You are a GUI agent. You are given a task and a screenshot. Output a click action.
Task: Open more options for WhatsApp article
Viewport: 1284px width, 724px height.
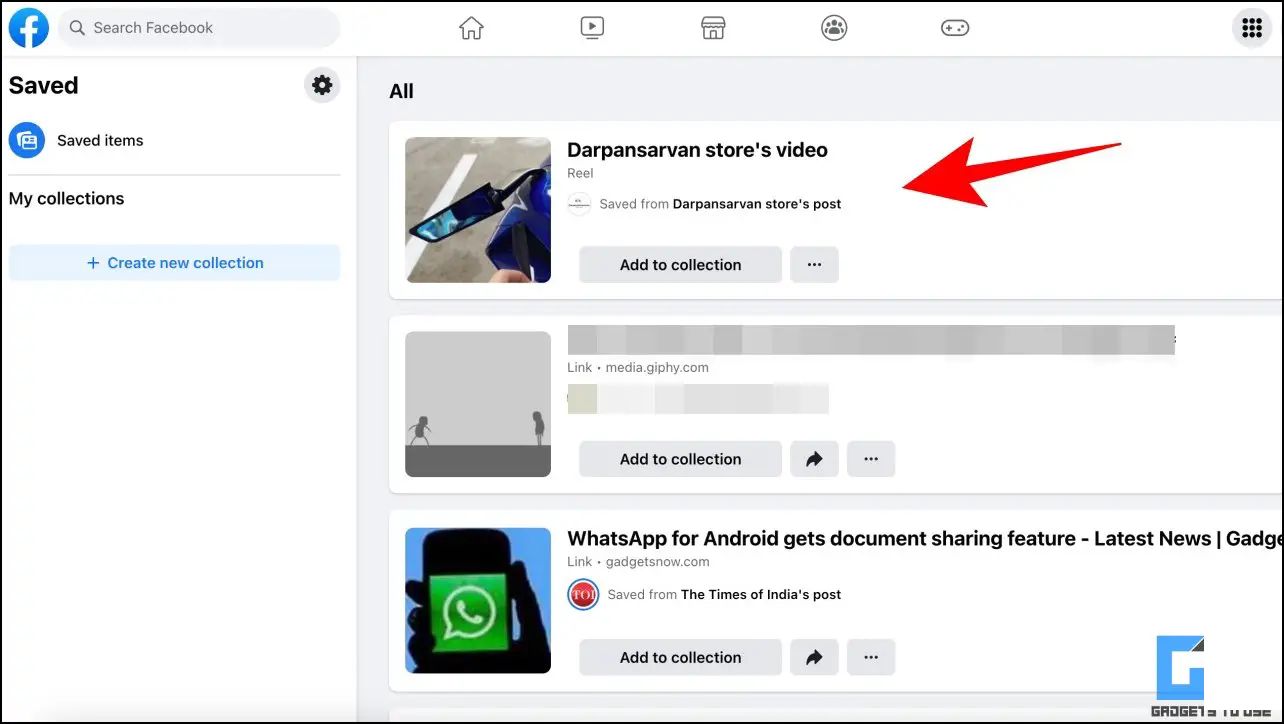pyautogui.click(x=871, y=657)
